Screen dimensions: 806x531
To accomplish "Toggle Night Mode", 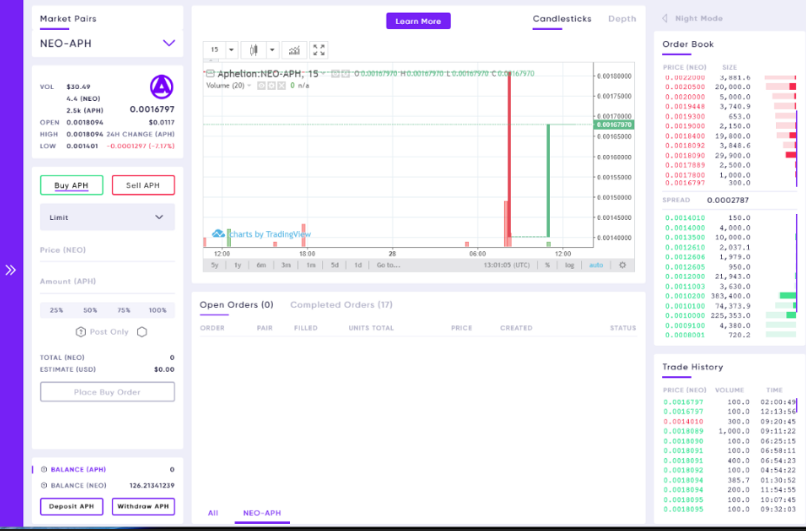I will click(x=699, y=19).
